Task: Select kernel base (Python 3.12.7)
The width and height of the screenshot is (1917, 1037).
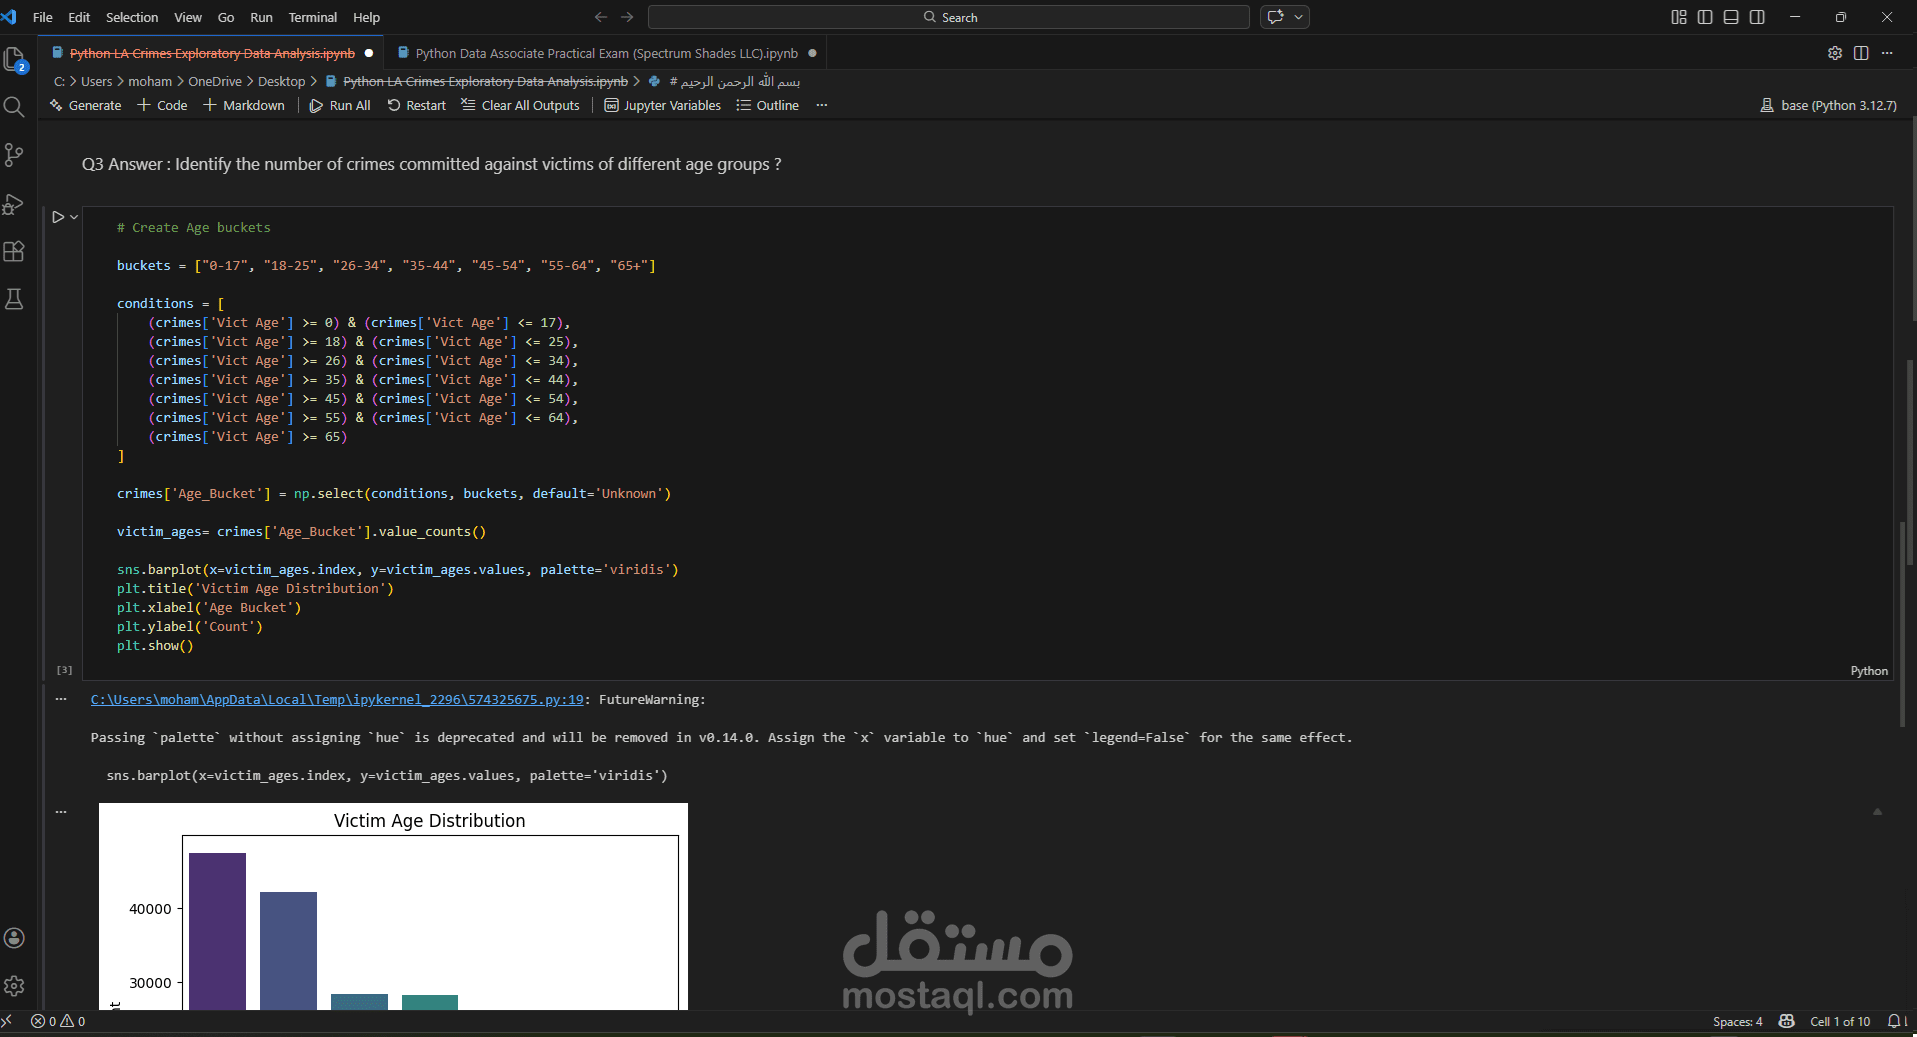Action: 1828,105
